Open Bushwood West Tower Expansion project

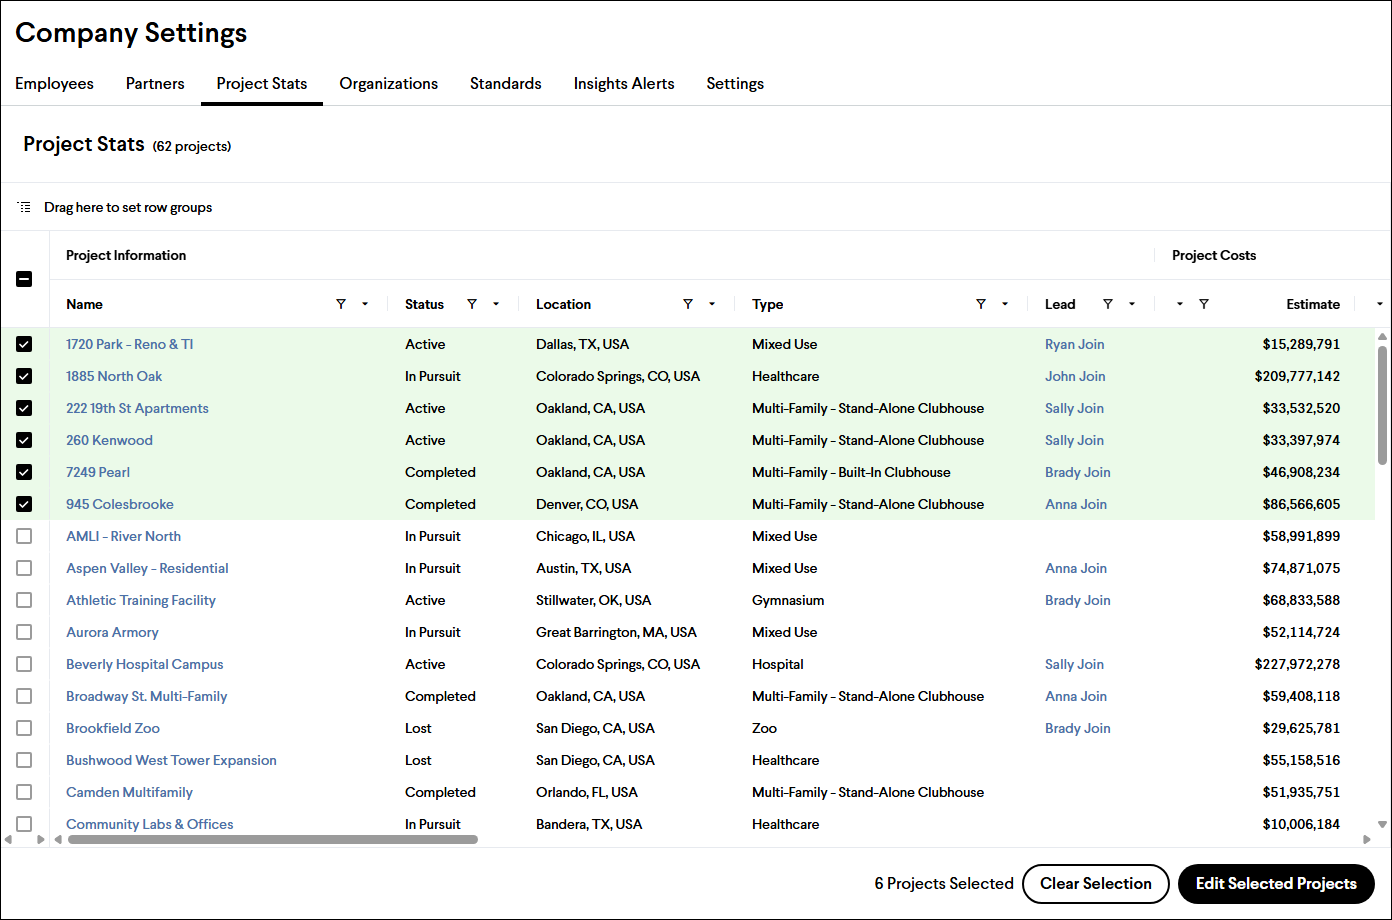pos(171,760)
